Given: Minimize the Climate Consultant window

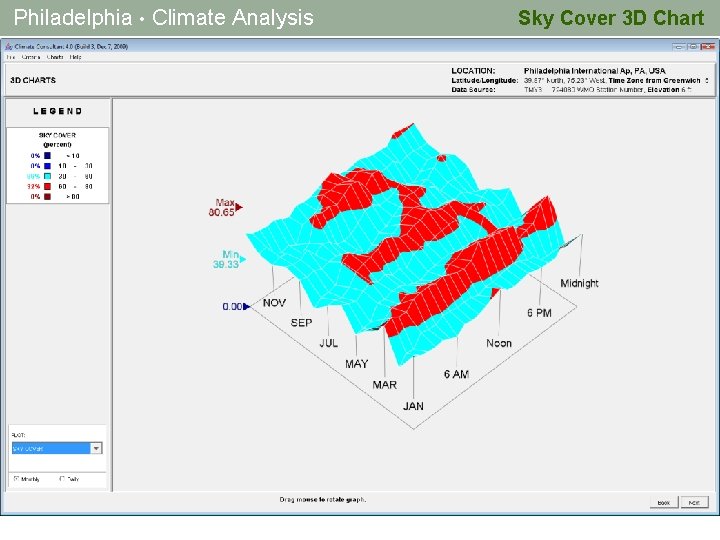Looking at the screenshot, I should (x=679, y=46).
